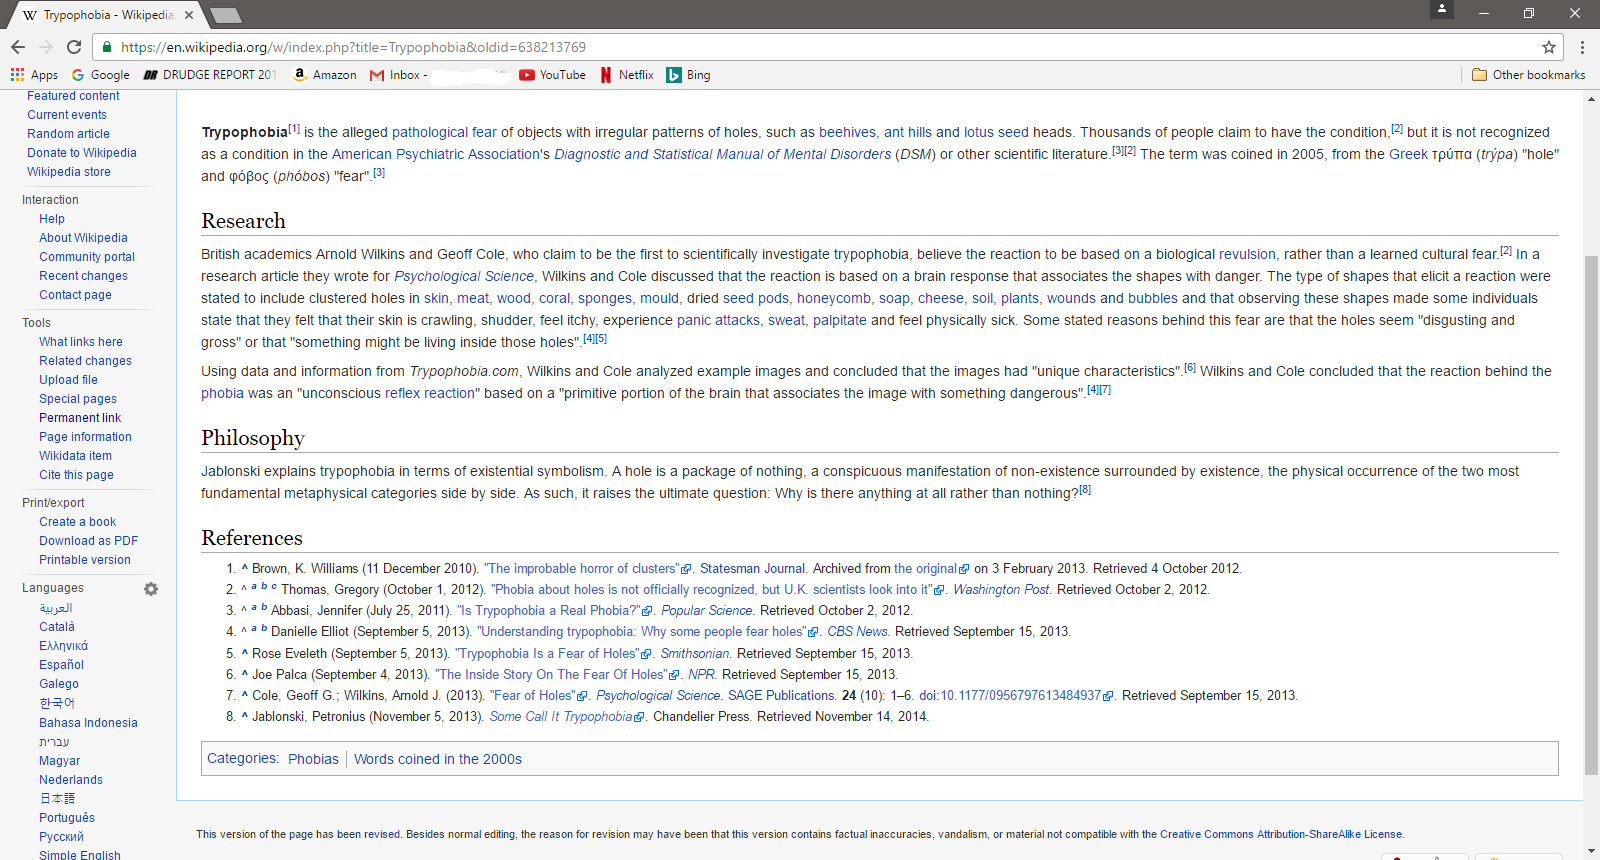Open the Permanent link sidebar item
1600x860 pixels.
click(80, 418)
